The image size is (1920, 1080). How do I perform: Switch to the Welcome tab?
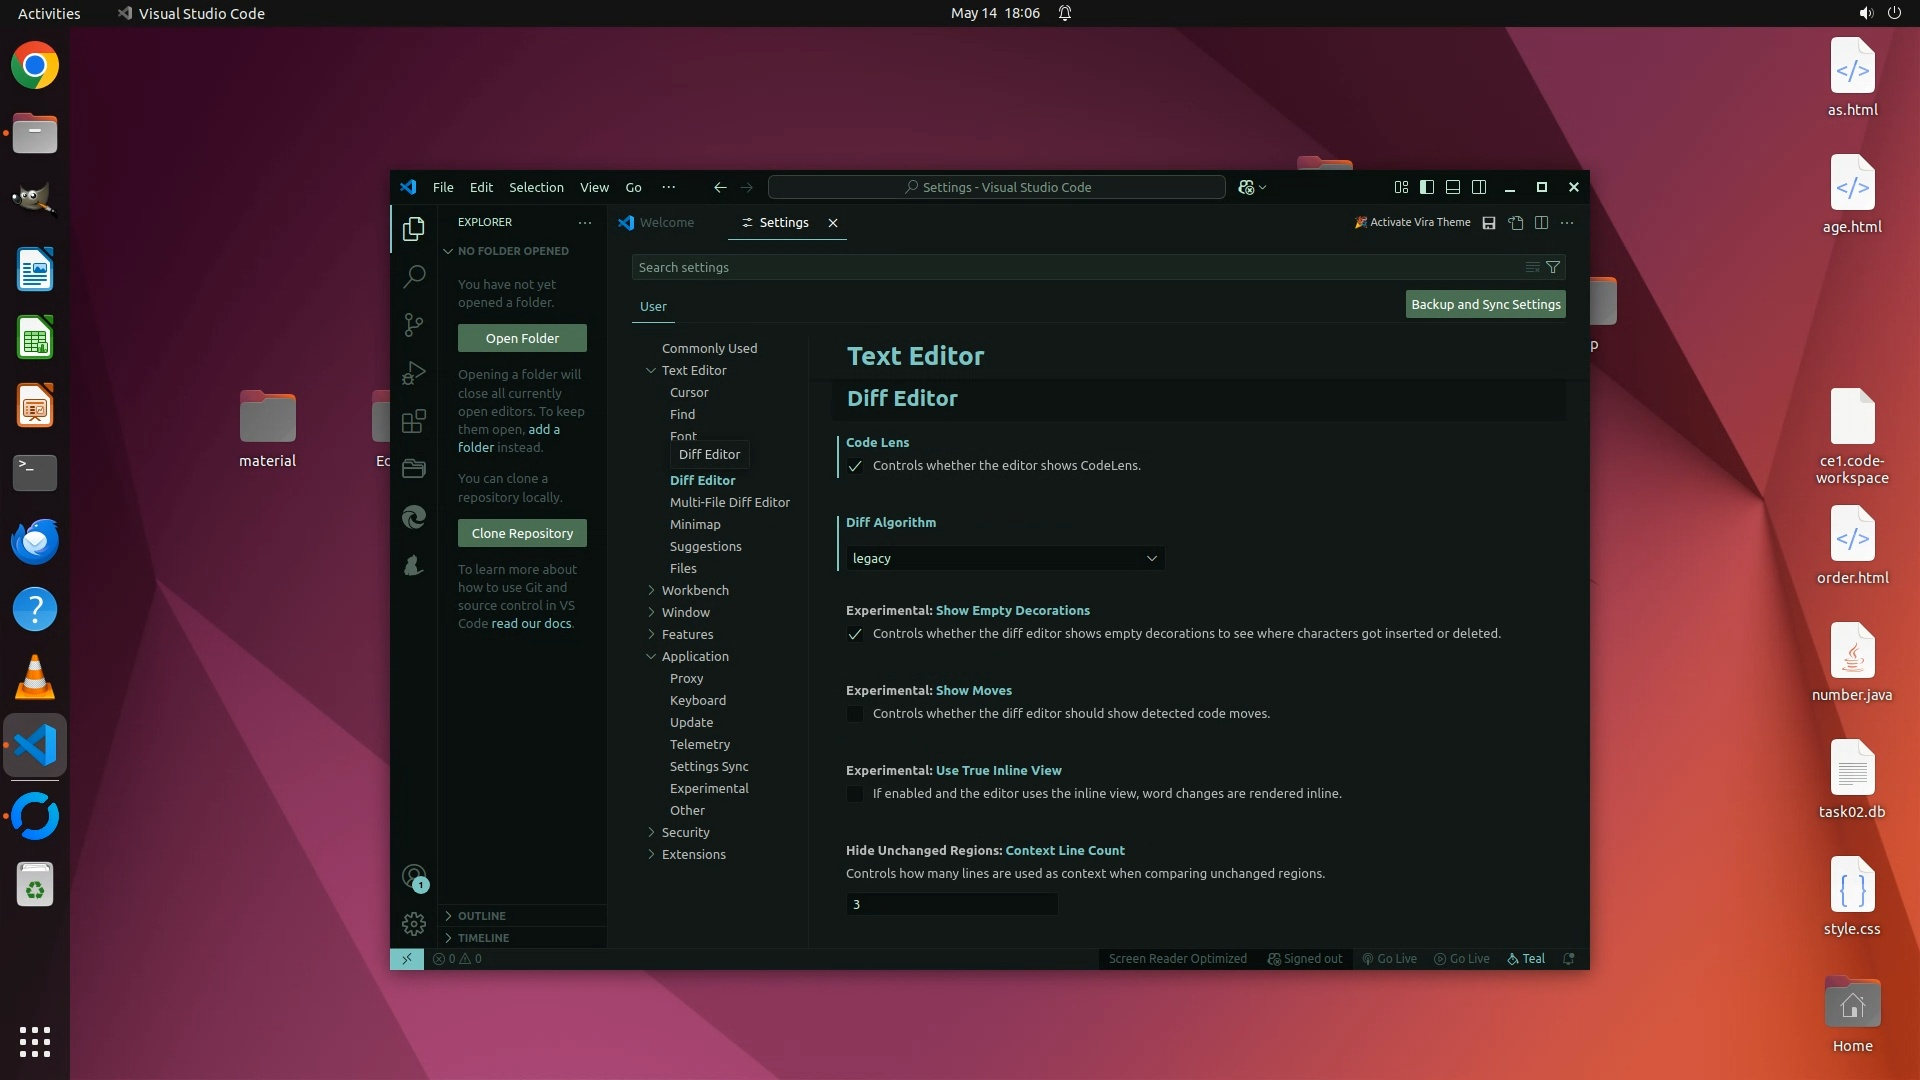666,223
